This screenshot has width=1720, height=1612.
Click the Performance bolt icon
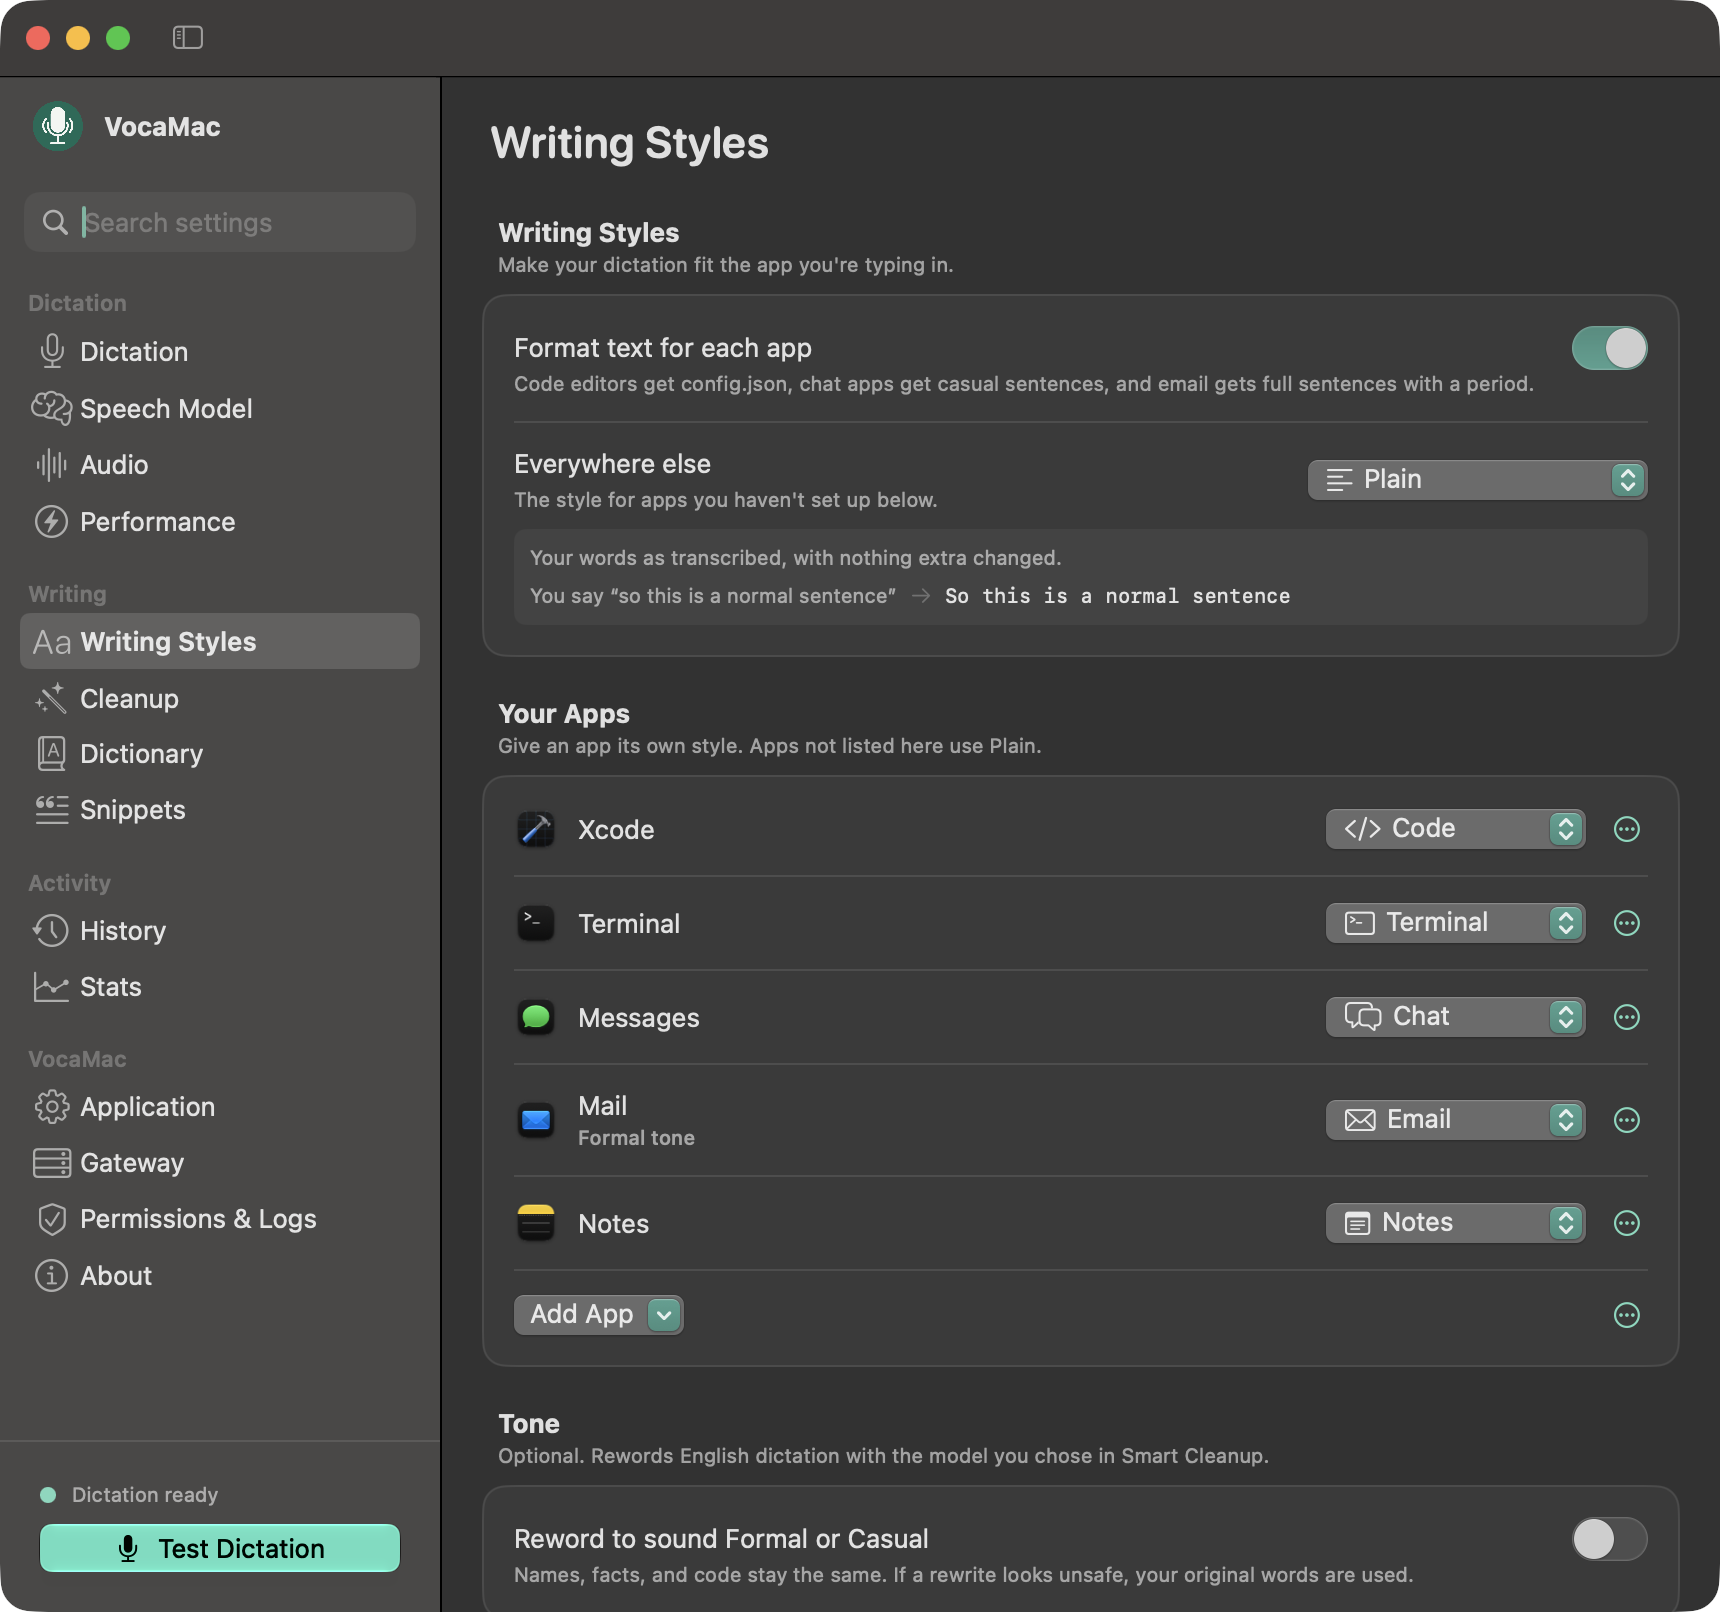tap(52, 522)
